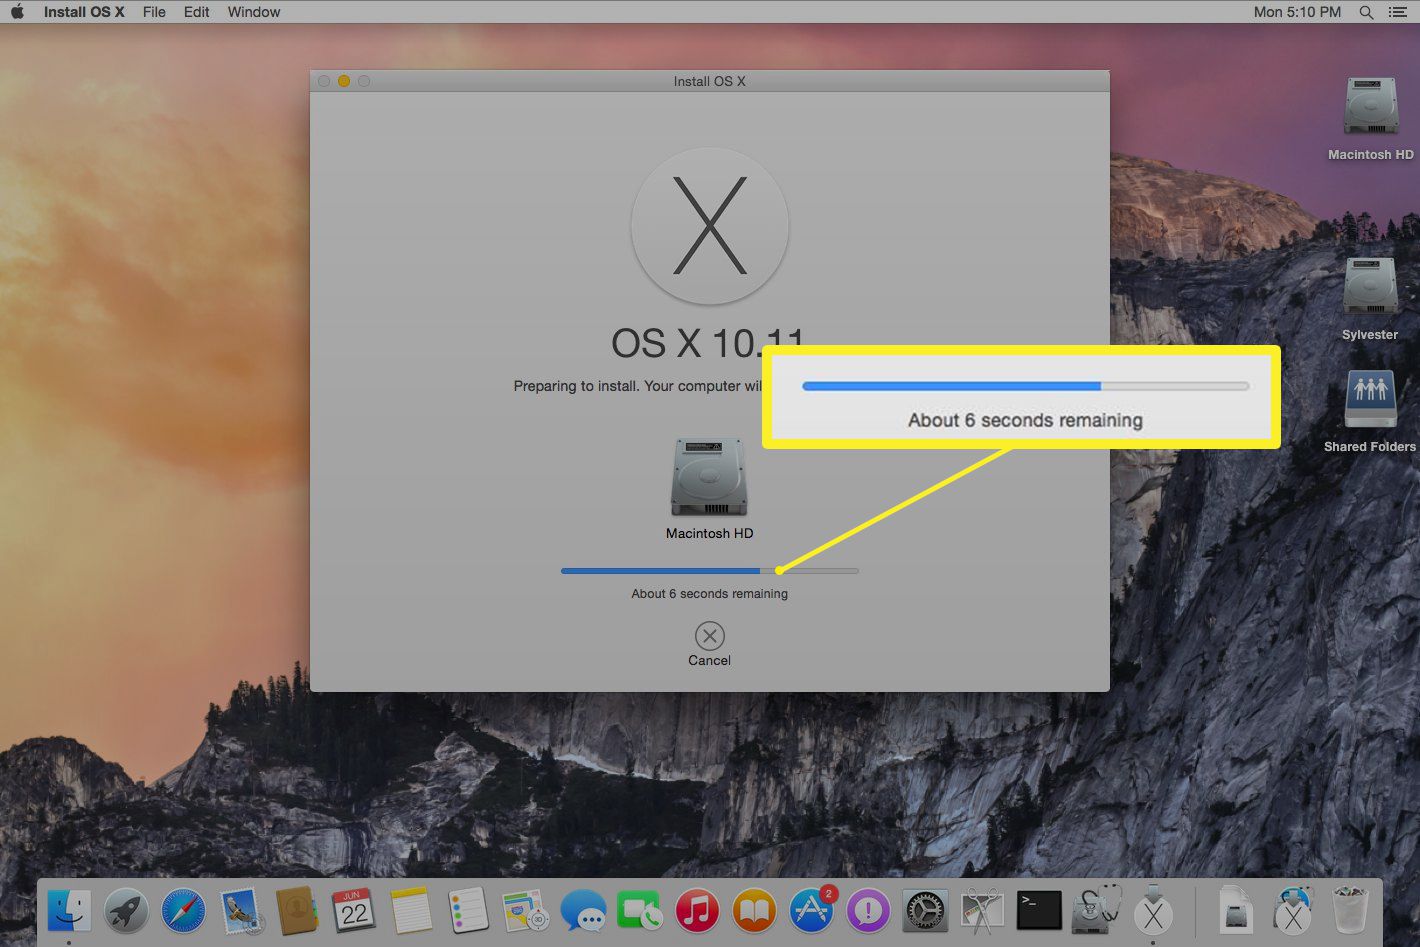
Task: Click the Calendar dock icon
Action: [354, 911]
